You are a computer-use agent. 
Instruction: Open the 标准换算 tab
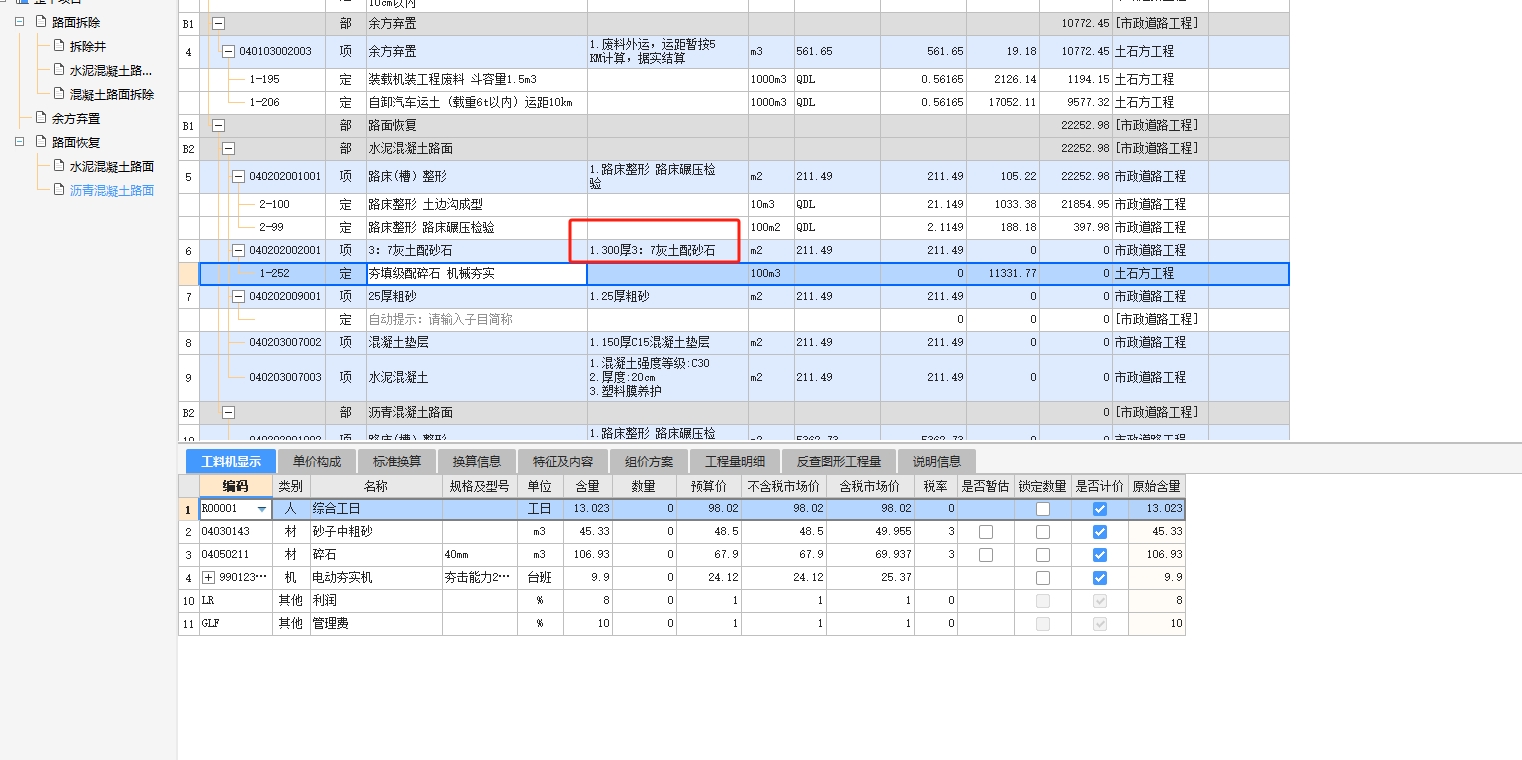click(396, 461)
